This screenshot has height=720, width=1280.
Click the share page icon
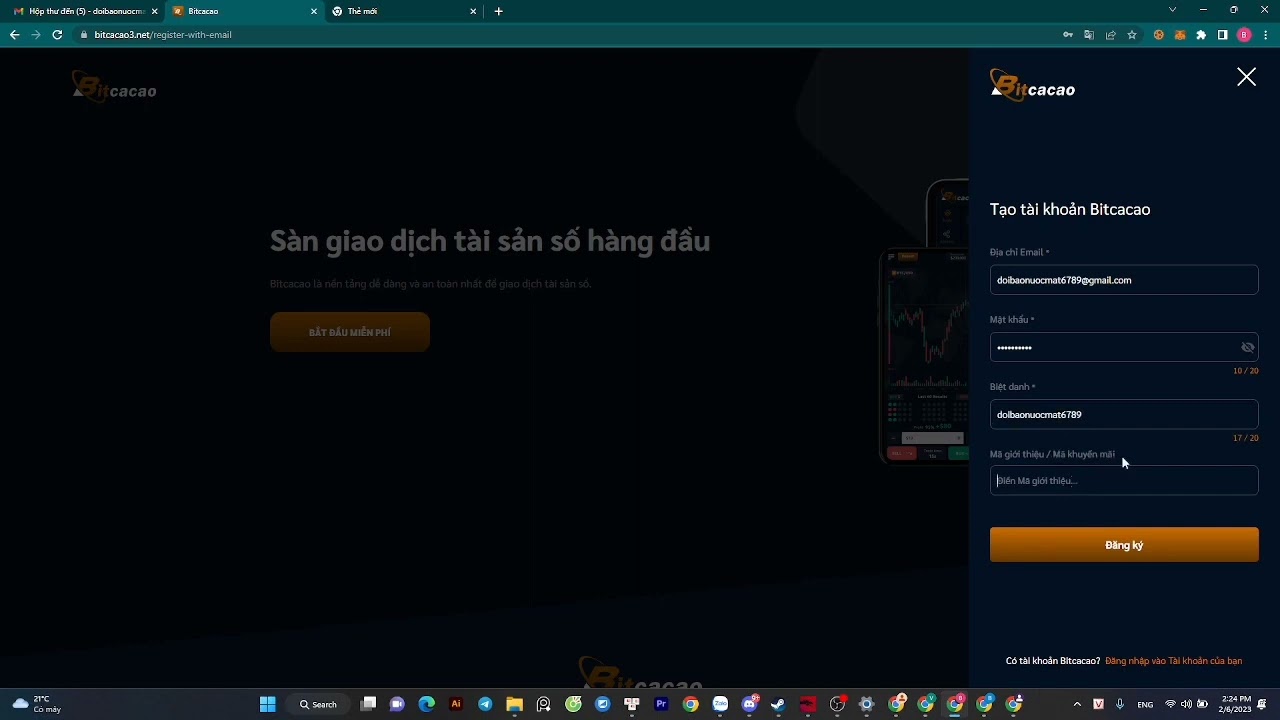tap(1110, 35)
